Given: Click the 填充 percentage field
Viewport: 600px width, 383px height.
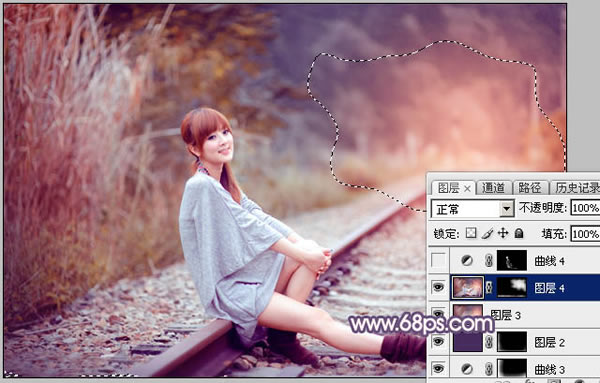Looking at the screenshot, I should [x=585, y=234].
